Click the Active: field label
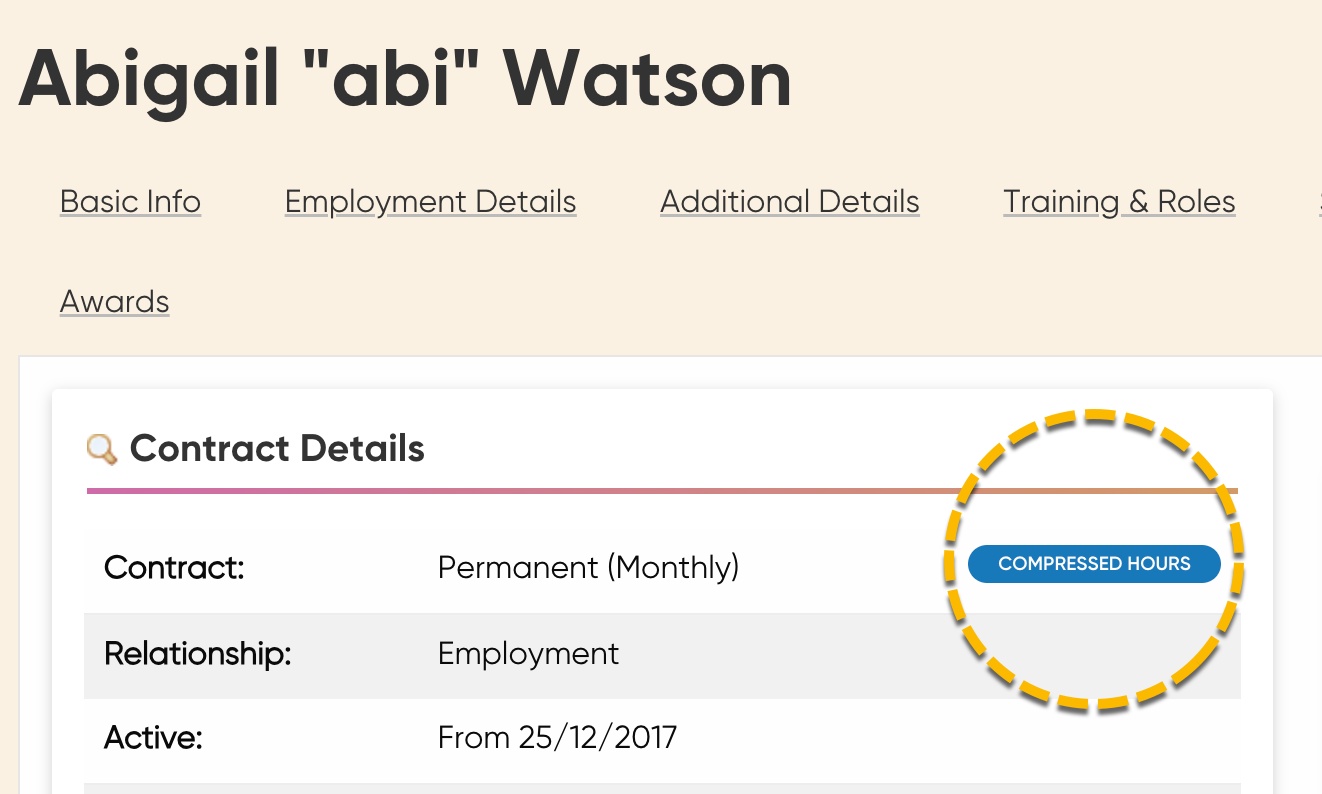 (153, 739)
